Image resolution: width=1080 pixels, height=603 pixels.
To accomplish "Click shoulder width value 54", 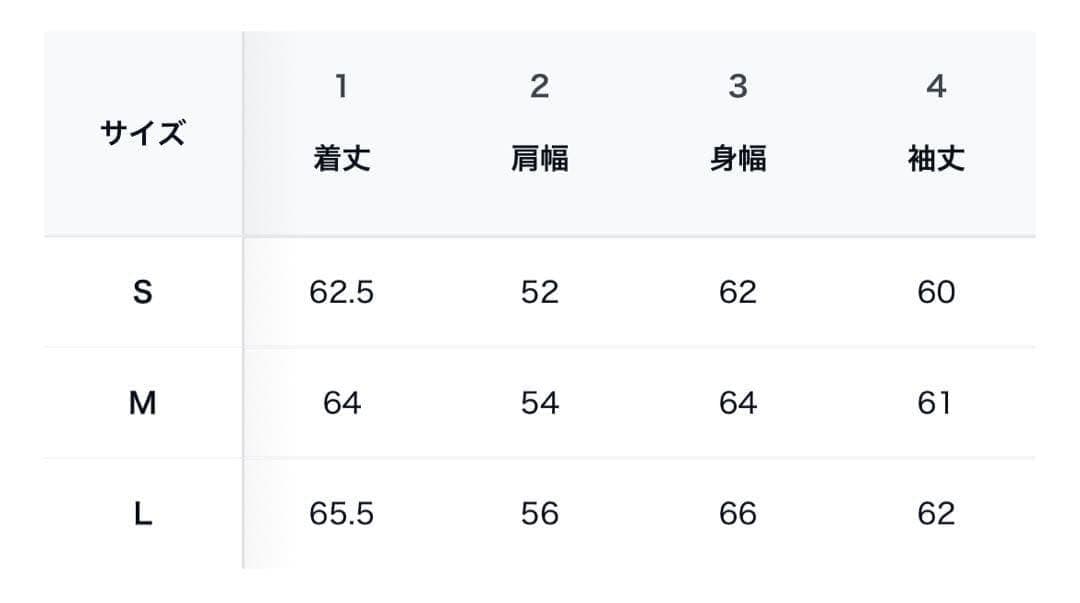I will [540, 403].
